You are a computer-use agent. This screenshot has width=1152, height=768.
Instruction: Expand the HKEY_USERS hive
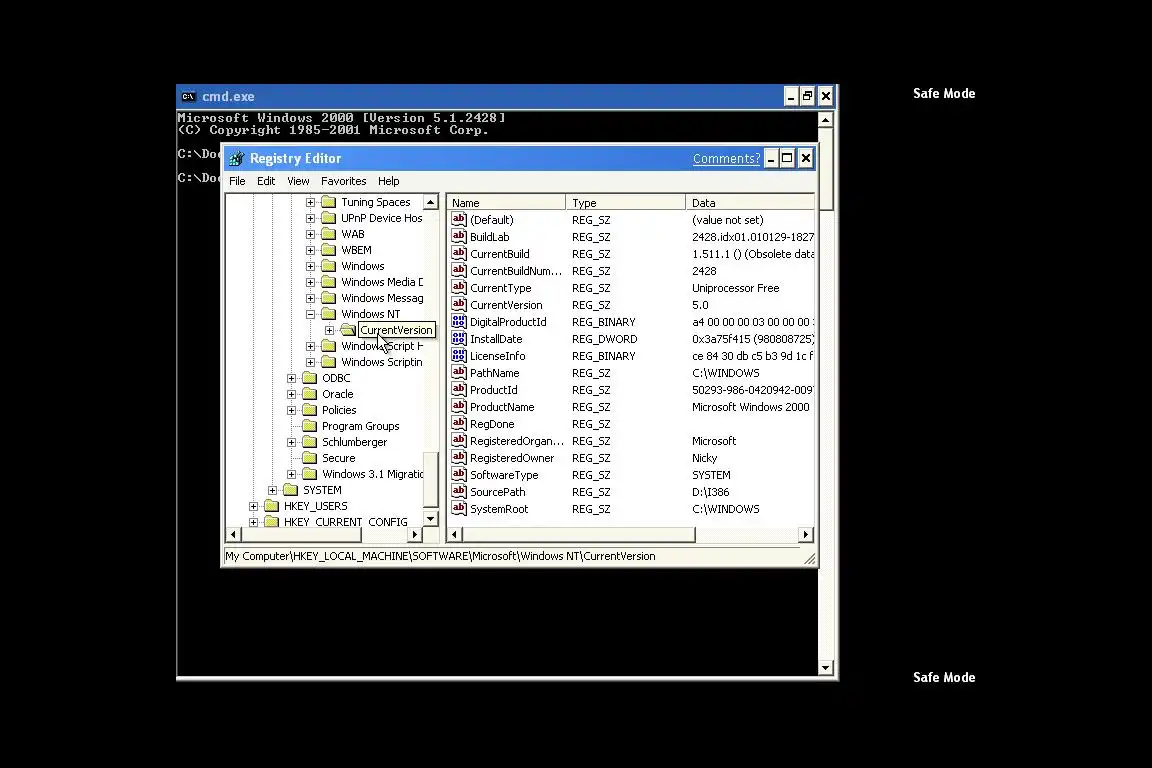pos(253,506)
